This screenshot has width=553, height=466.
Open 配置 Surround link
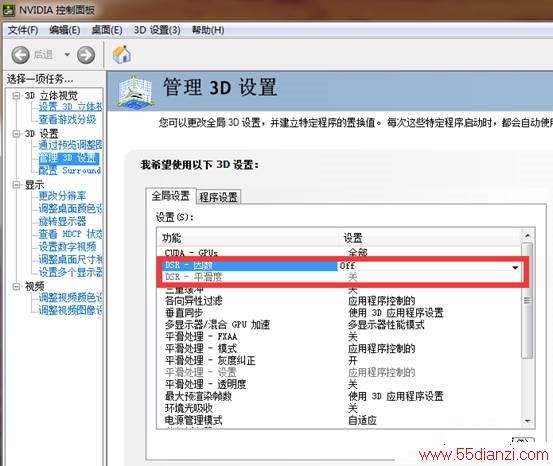tap(70, 170)
